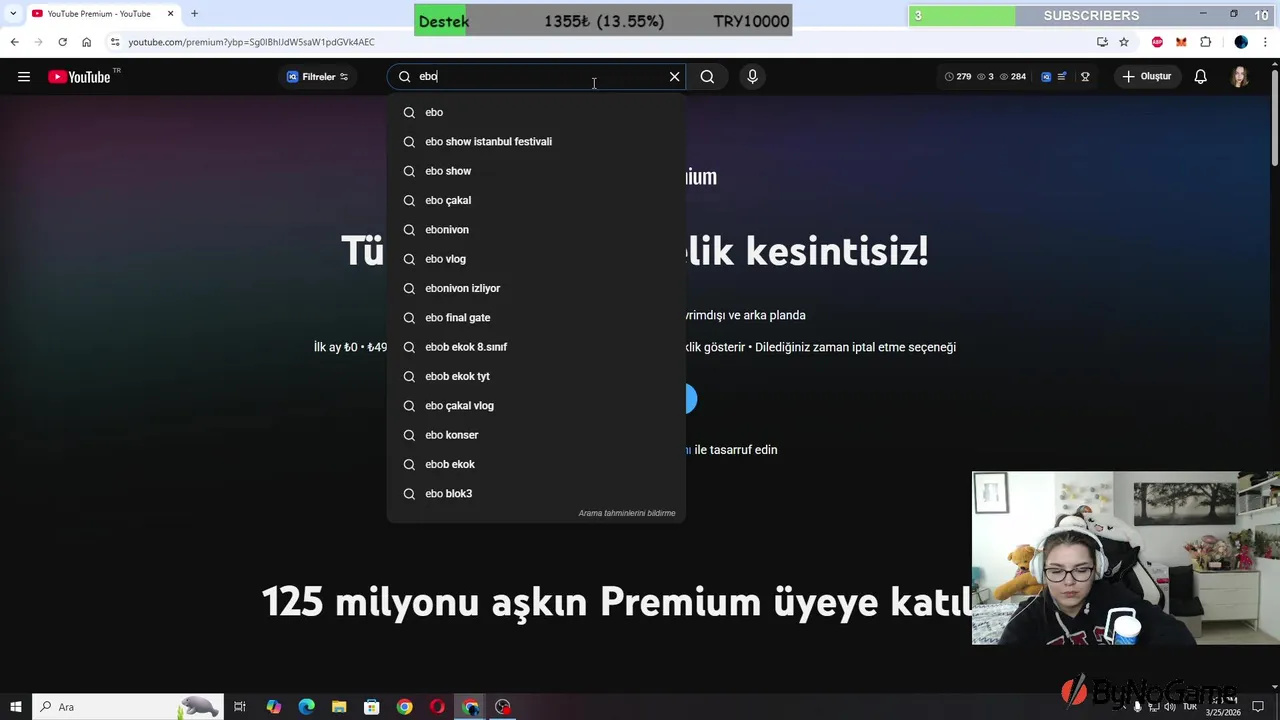Open the Windows Start menu
This screenshot has height=720, width=1280.
coord(16,707)
